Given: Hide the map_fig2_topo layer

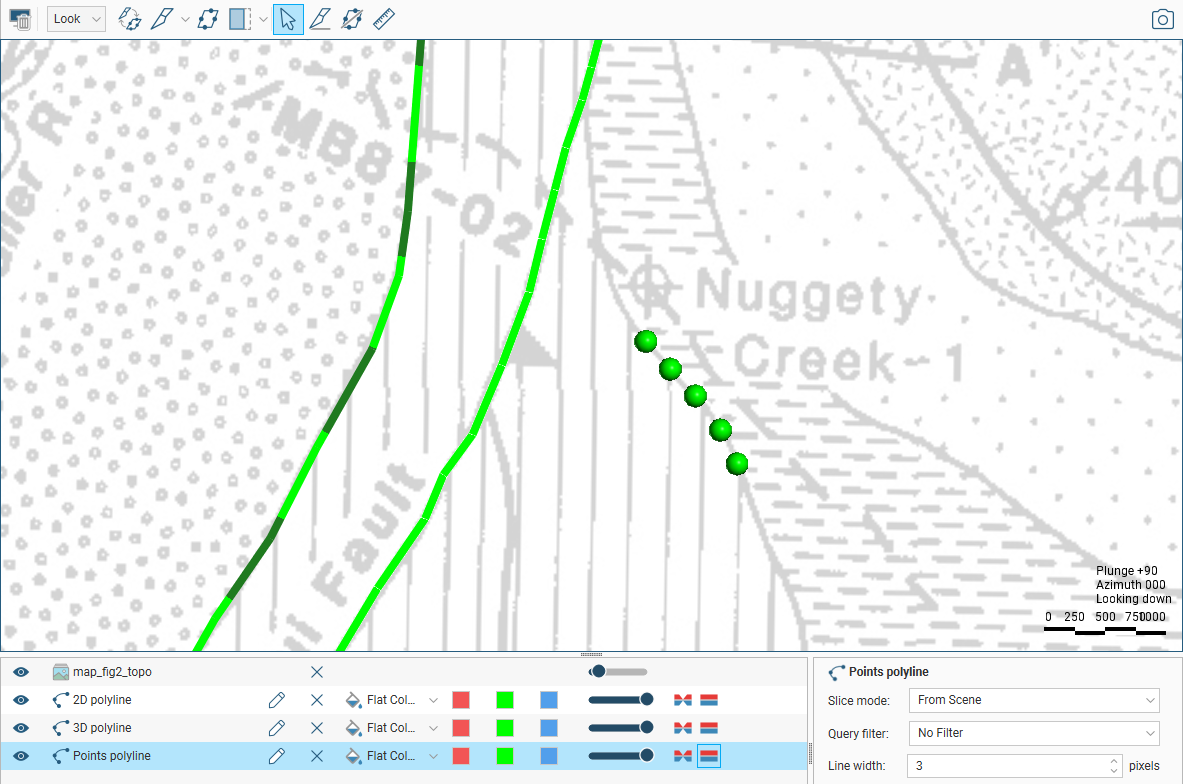Looking at the screenshot, I should pyautogui.click(x=20, y=672).
